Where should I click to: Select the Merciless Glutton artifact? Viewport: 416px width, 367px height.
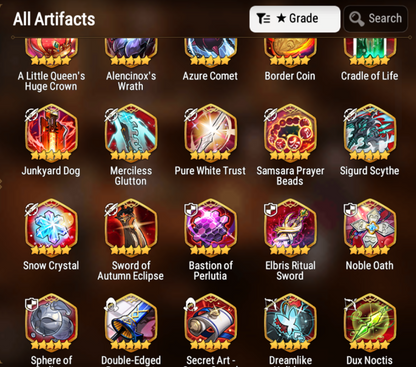[x=131, y=133]
